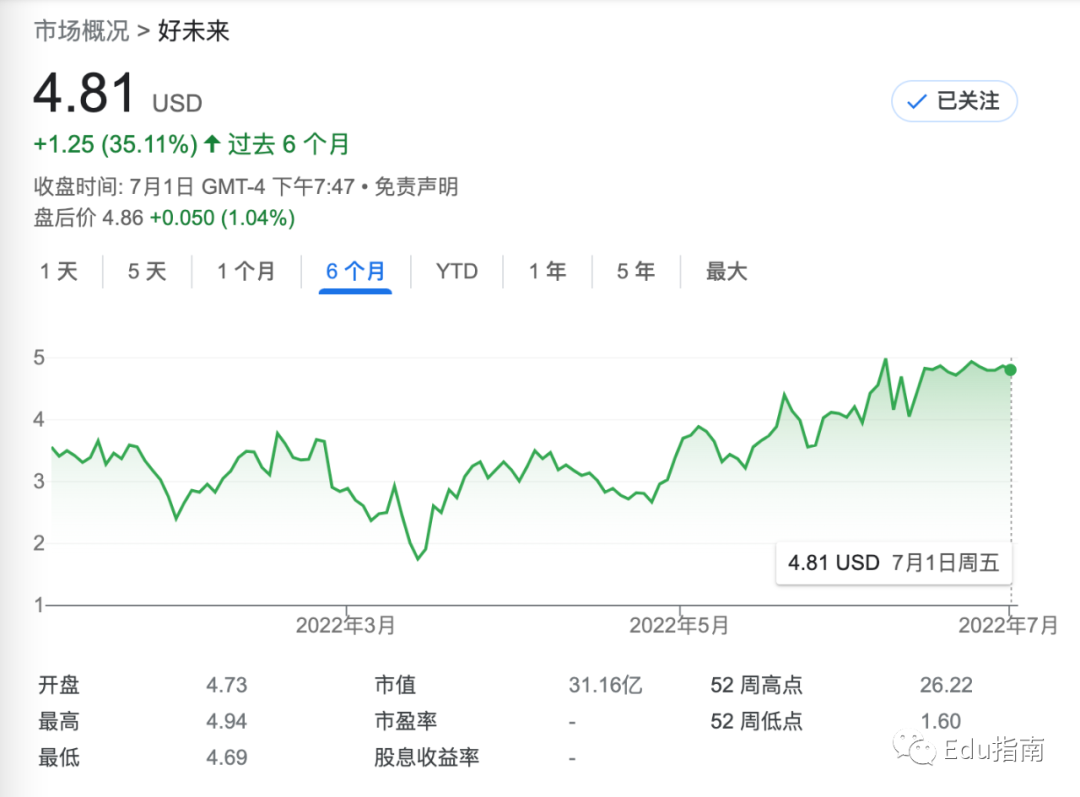Viewport: 1080px width, 797px height.
Task: Open the 市场概况 breadcrumb link
Action: pyautogui.click(x=81, y=31)
